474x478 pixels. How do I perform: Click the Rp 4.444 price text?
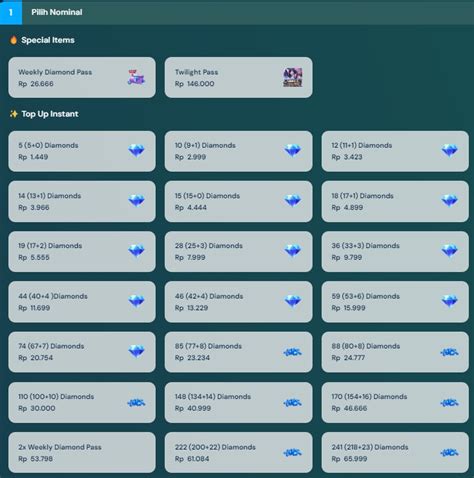coord(191,207)
